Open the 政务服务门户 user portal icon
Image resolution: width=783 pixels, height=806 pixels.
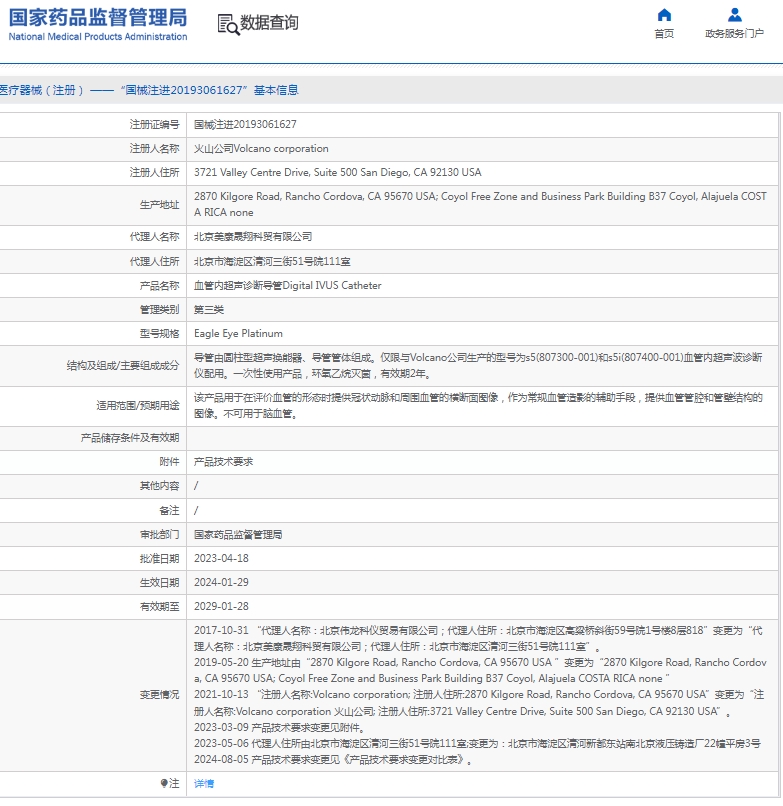[x=735, y=15]
